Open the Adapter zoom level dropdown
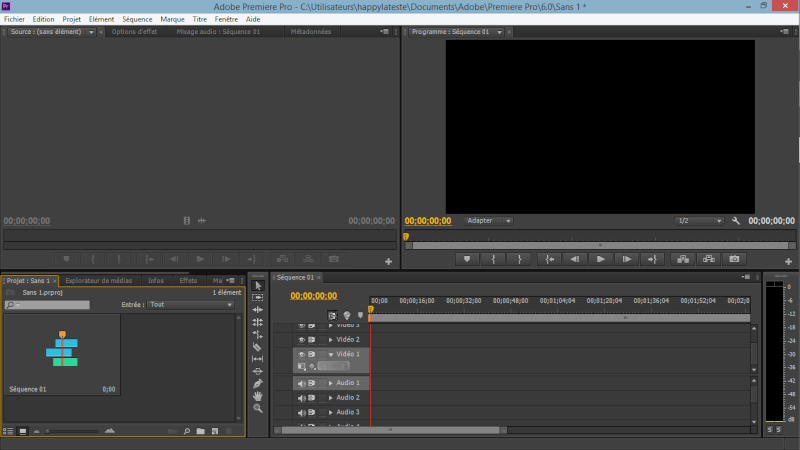800x450 pixels. (488, 221)
